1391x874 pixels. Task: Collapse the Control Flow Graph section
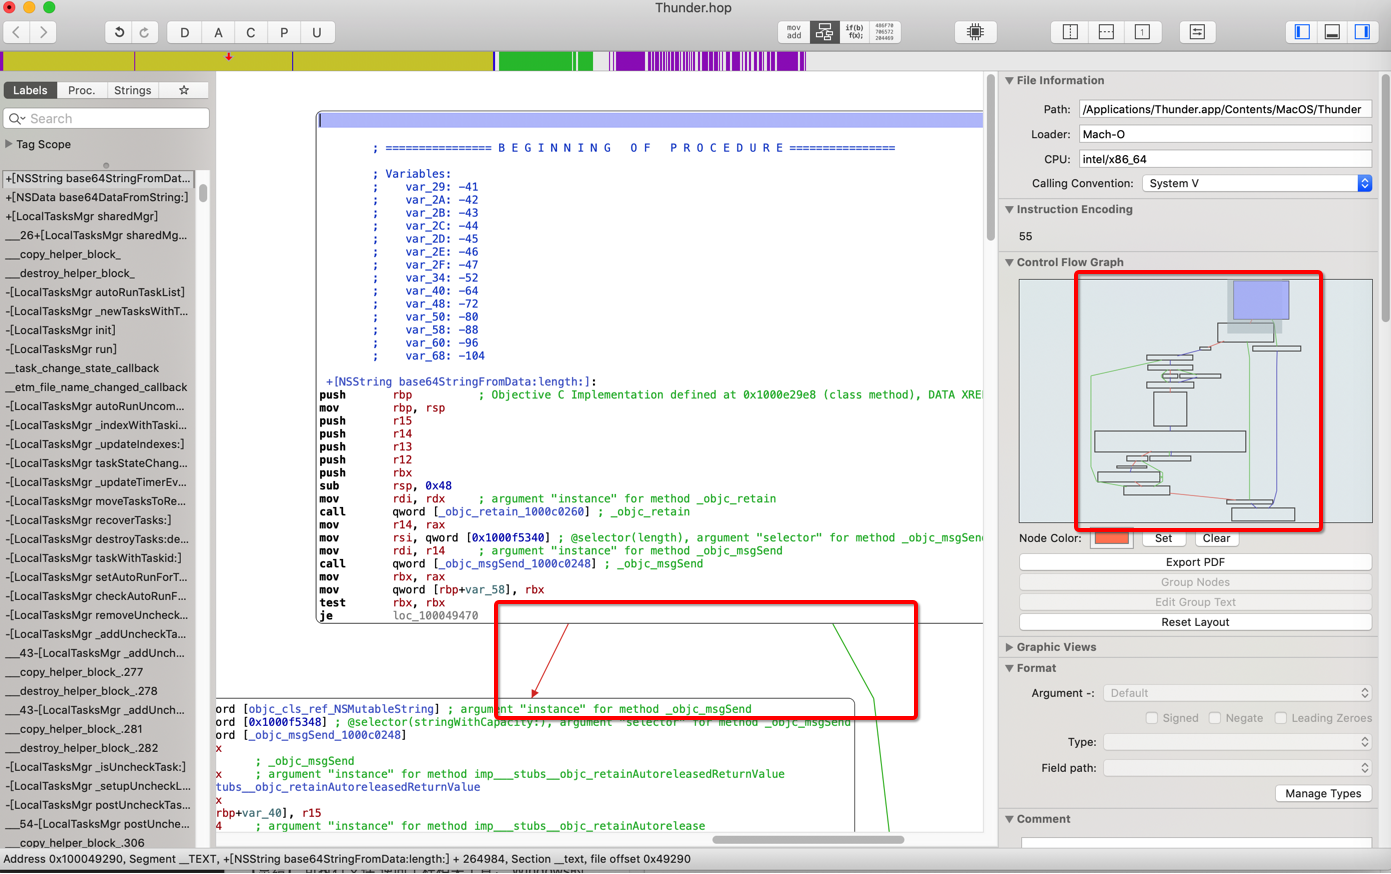1009,262
